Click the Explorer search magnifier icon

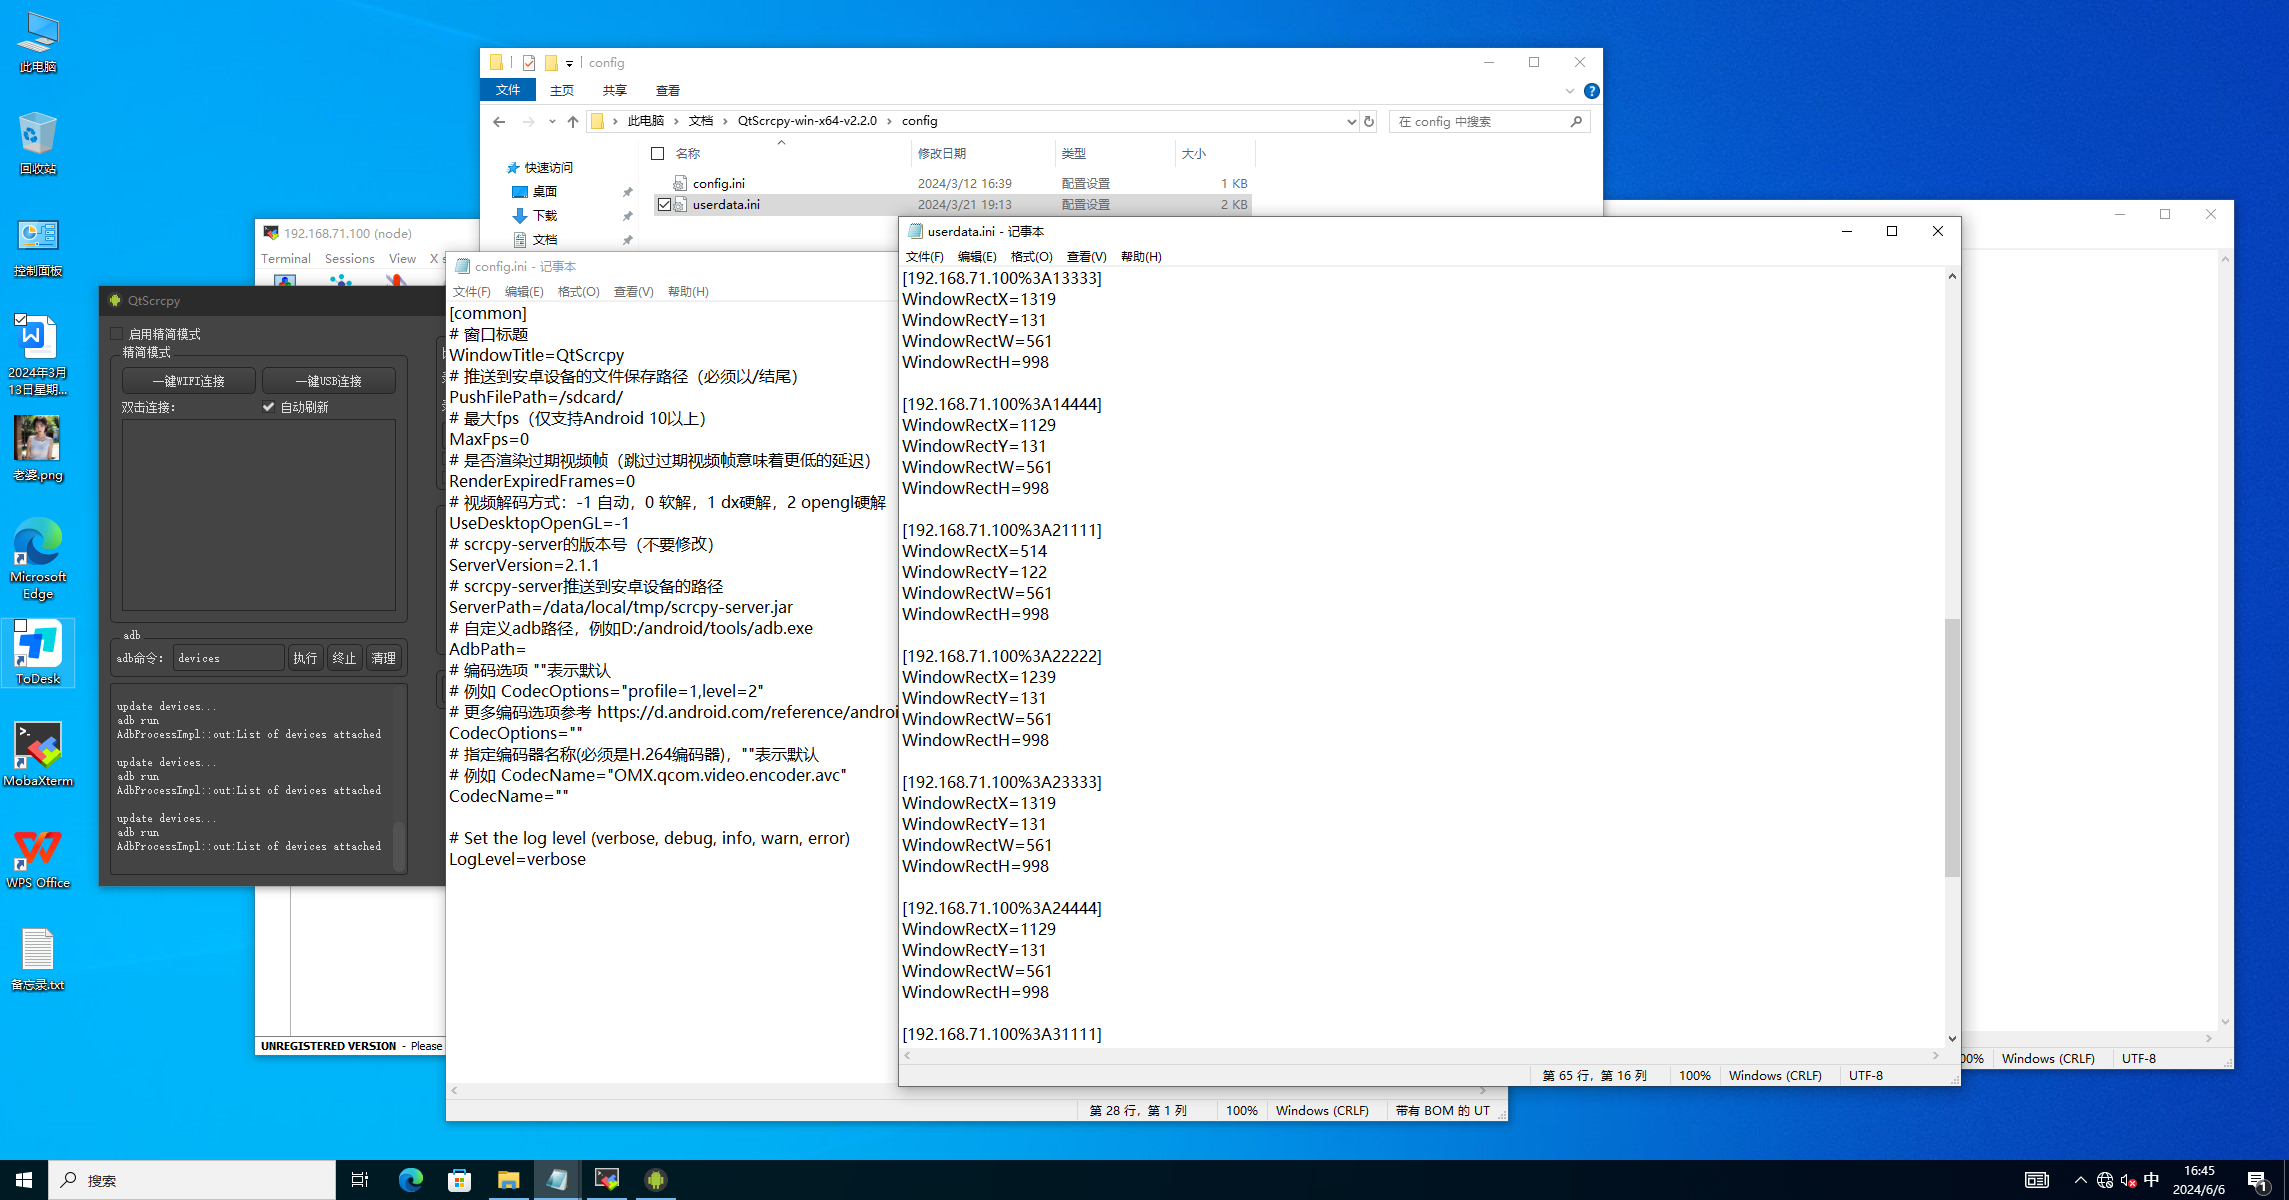click(1576, 121)
